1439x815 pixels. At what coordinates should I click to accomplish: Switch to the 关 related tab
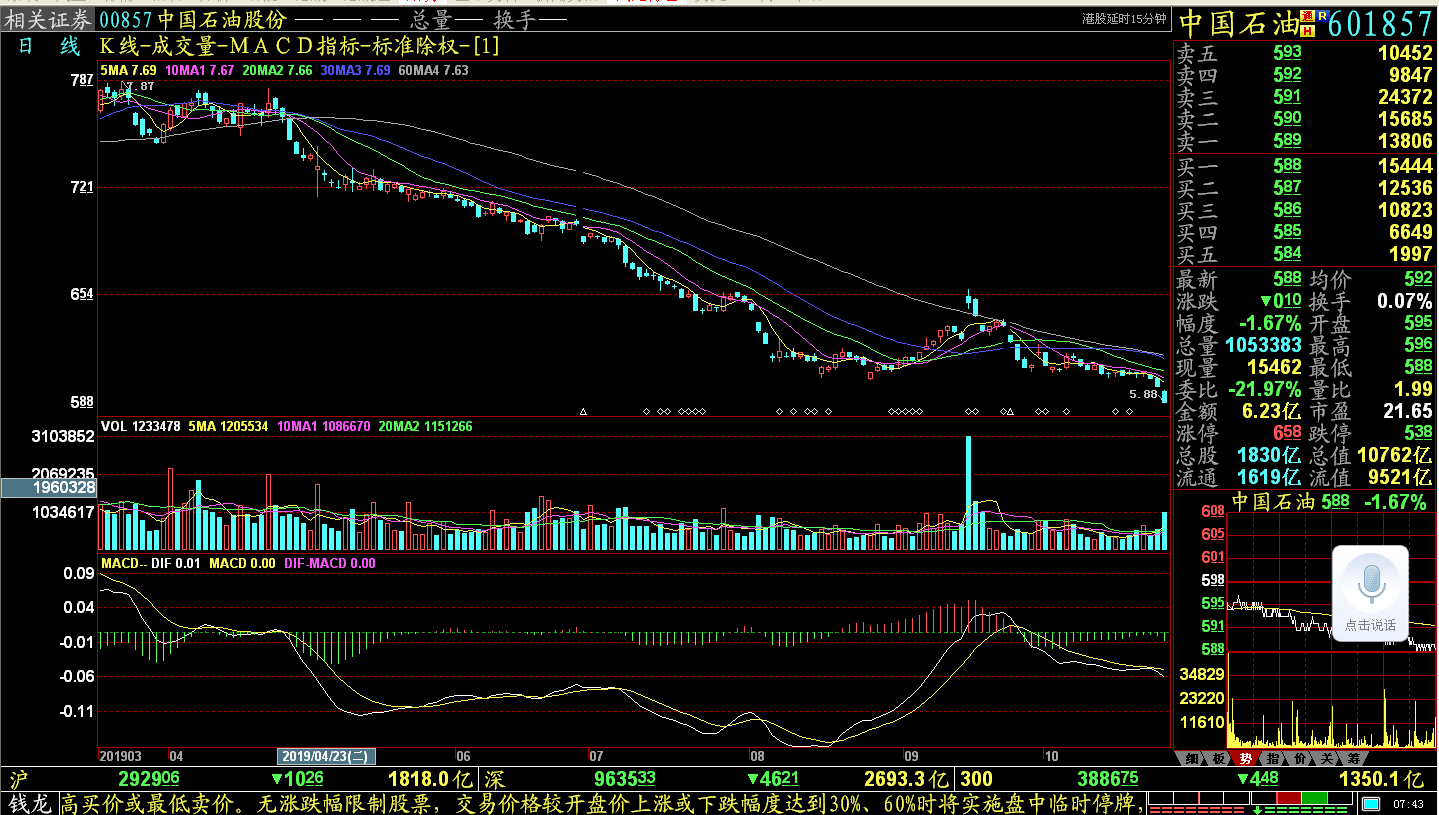pos(1326,758)
